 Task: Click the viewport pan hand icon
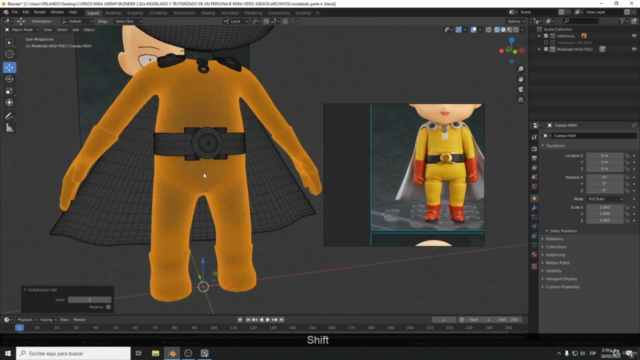[520, 79]
